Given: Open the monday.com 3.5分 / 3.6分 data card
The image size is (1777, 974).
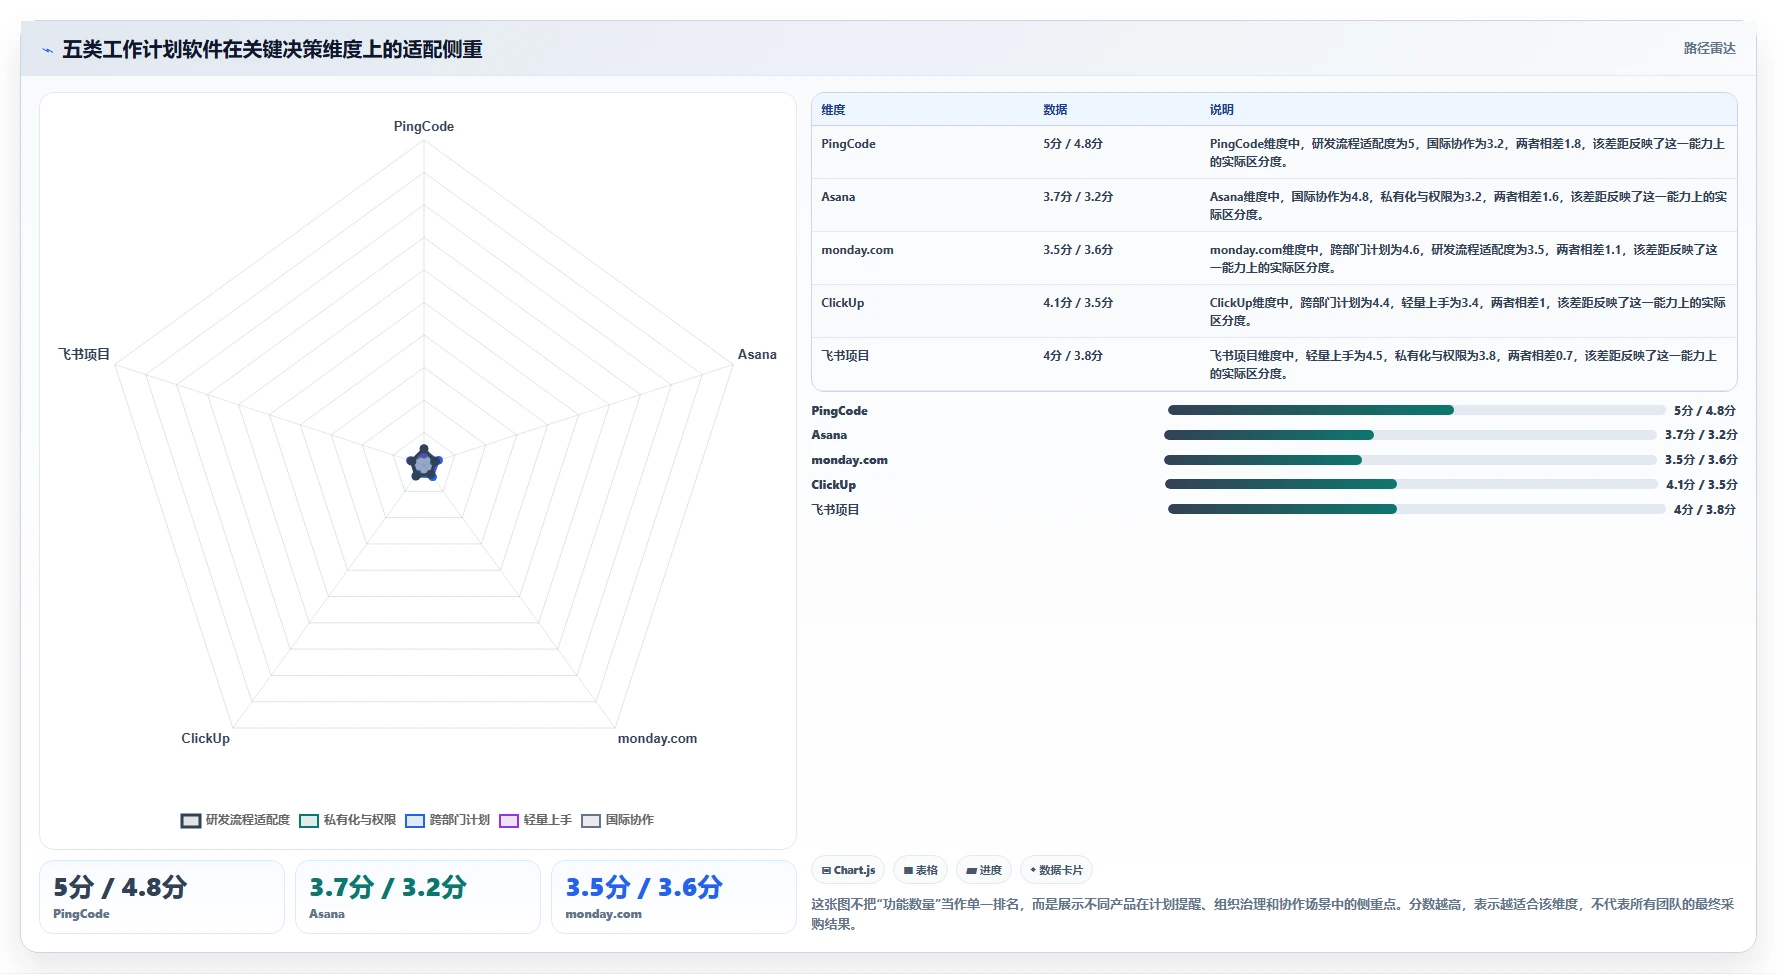Looking at the screenshot, I should tap(674, 897).
